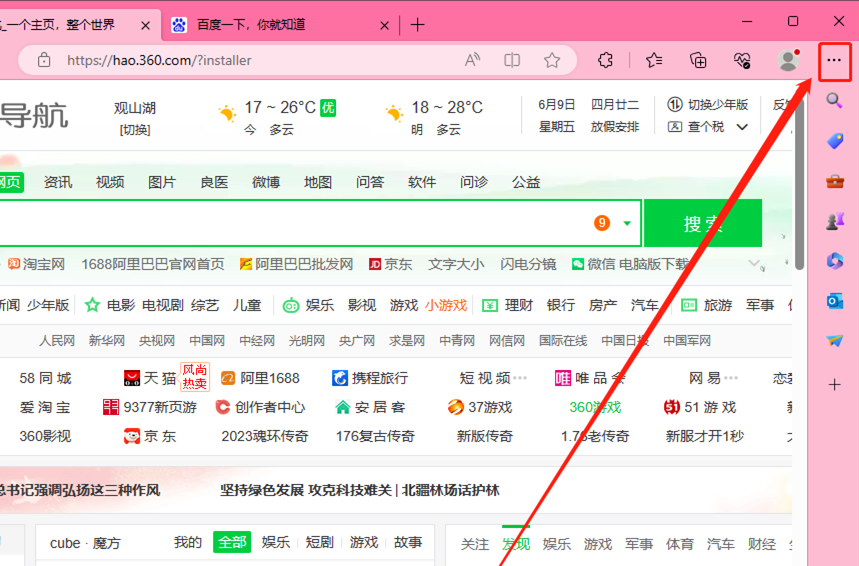
Task: Click the 娱乐 category gamepad icon
Action: click(x=290, y=305)
